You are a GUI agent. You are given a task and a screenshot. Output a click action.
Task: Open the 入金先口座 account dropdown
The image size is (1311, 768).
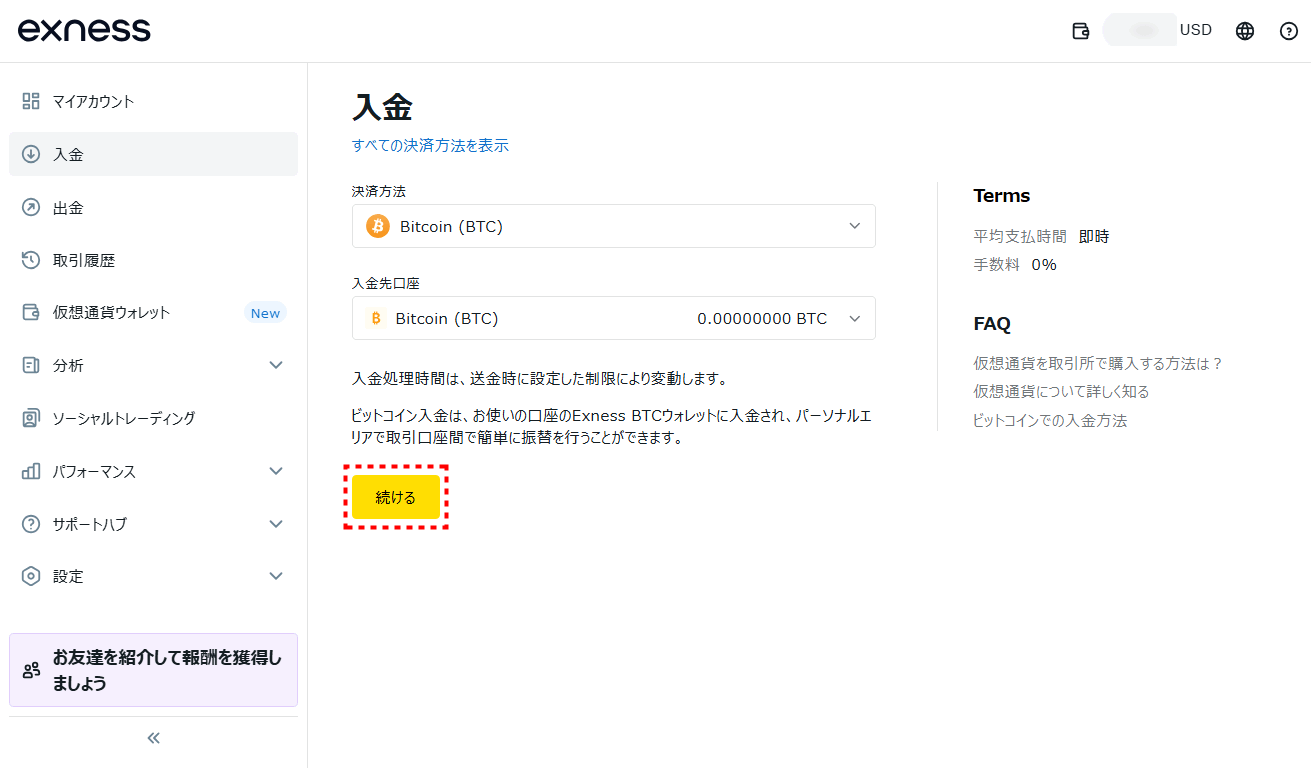click(x=614, y=318)
